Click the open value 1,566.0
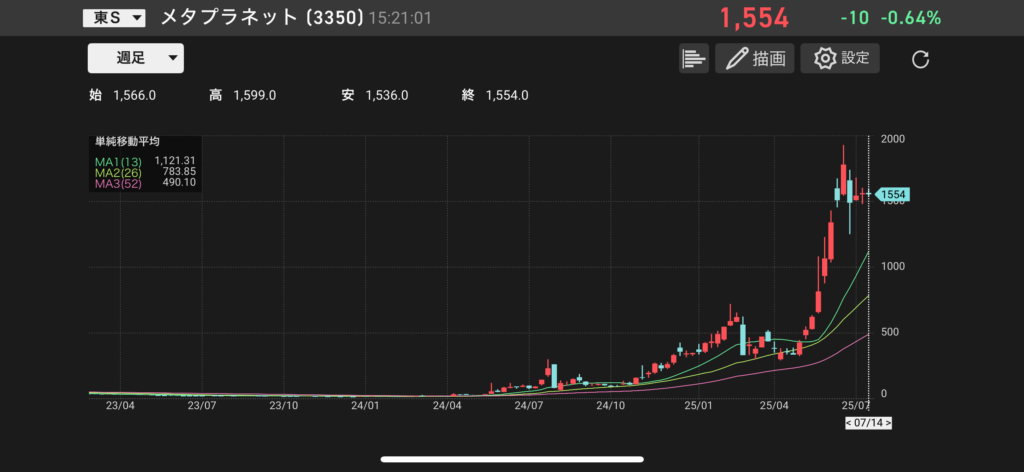Viewport: 1024px width, 472px height. [135, 96]
